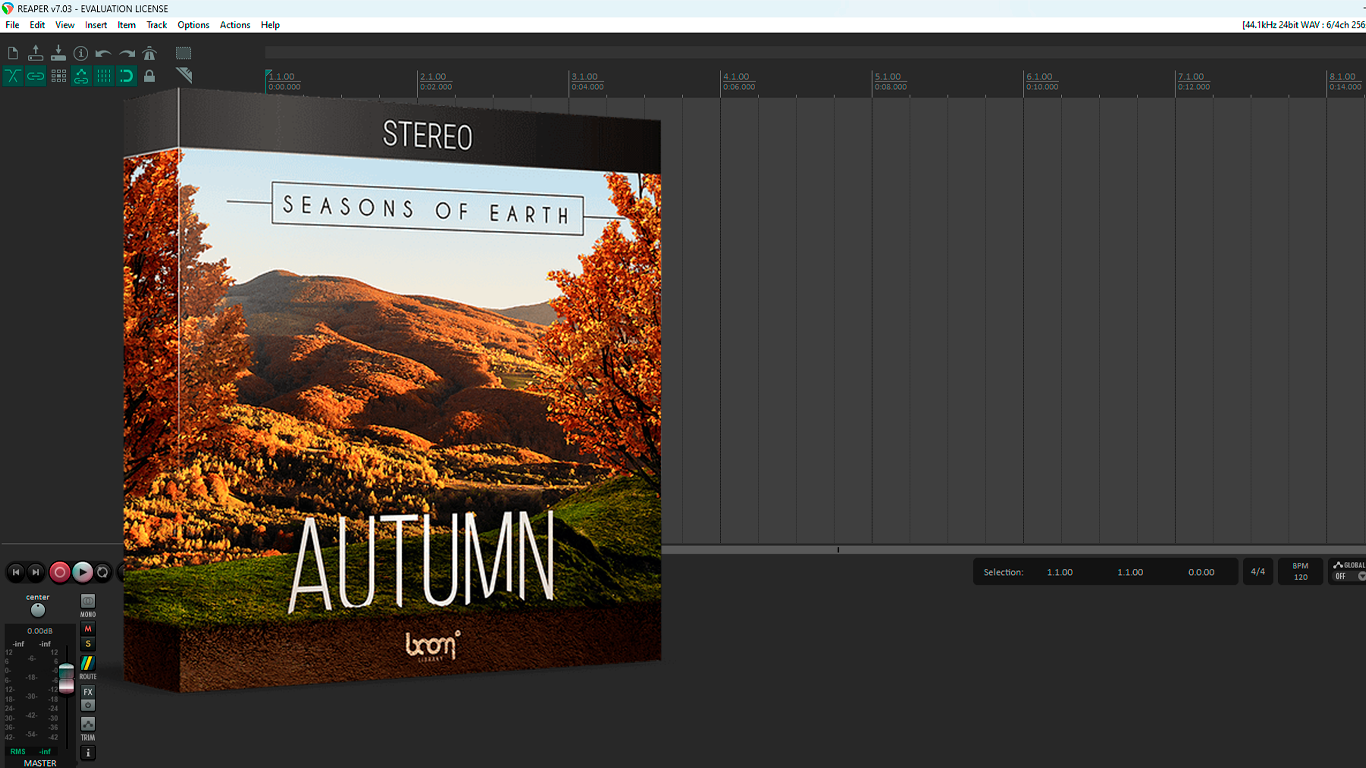Viewport: 1366px width, 768px height.
Task: Toggle grid lines dotted-columns icon
Action: click(104, 76)
